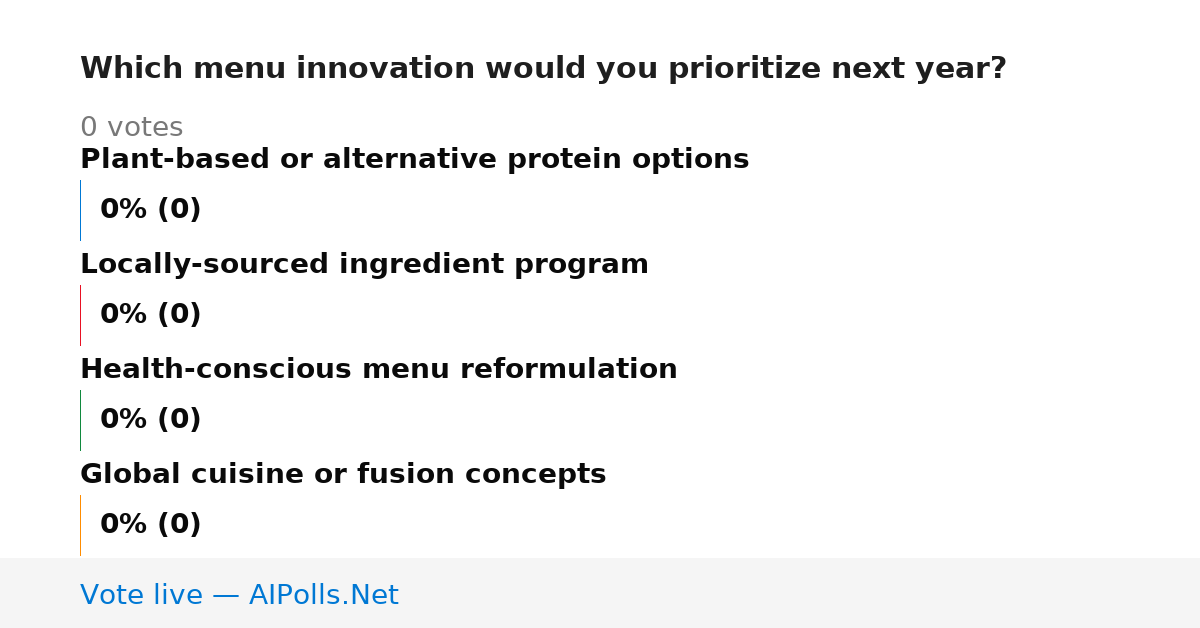Select Global cuisine or fusion concepts
This screenshot has height=628, width=1200.
(343, 474)
